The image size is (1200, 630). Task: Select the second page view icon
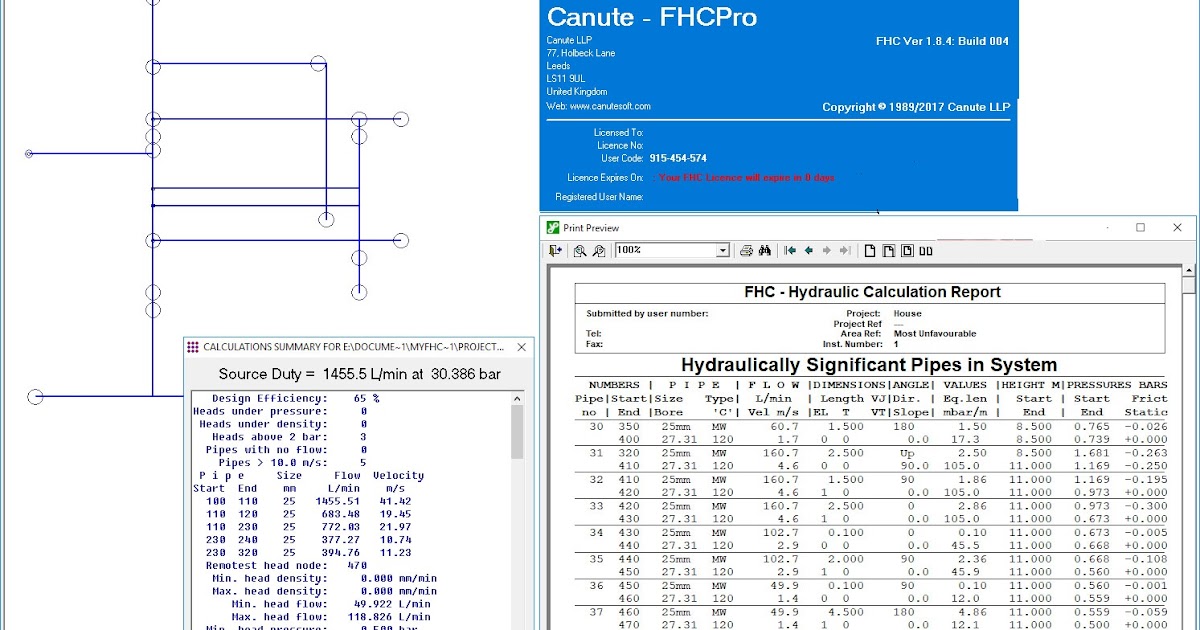pos(889,251)
